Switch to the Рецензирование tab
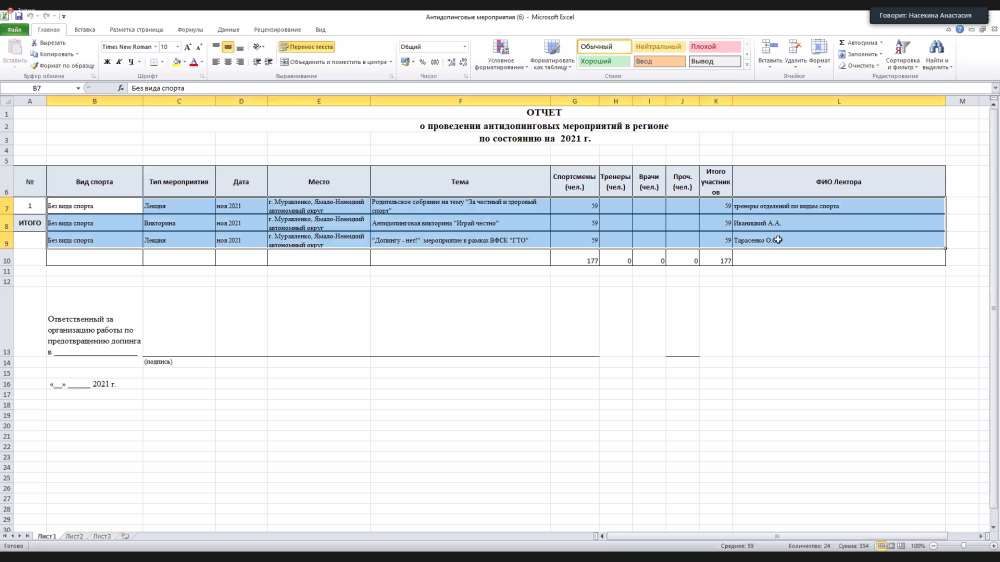 (x=277, y=29)
